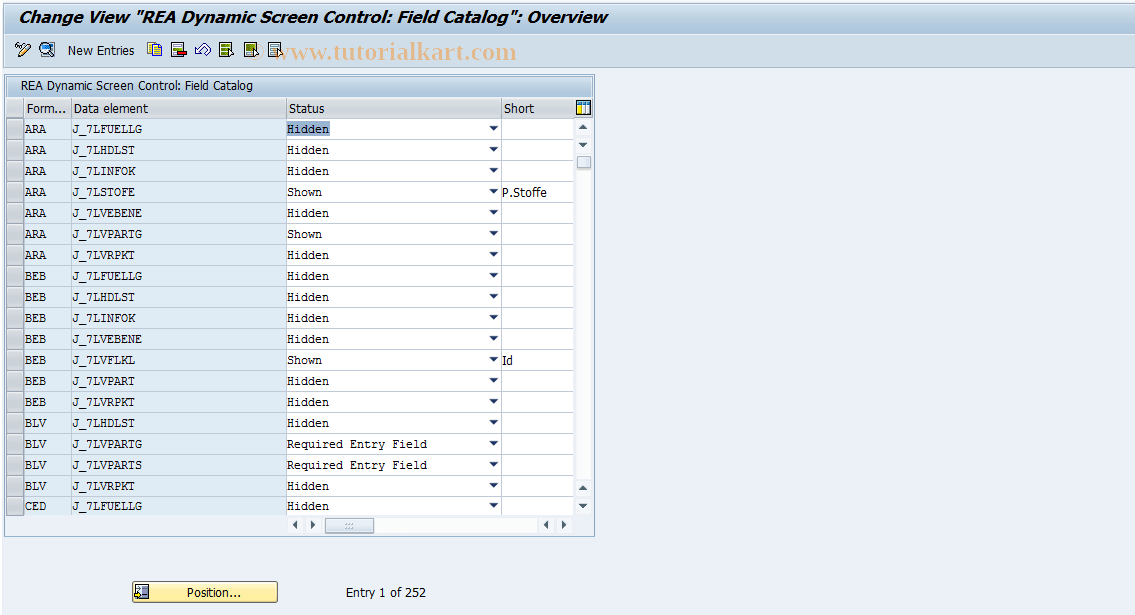Open the Status dropdown showing Required Entry Field
The height and width of the screenshot is (615, 1135).
493,443
